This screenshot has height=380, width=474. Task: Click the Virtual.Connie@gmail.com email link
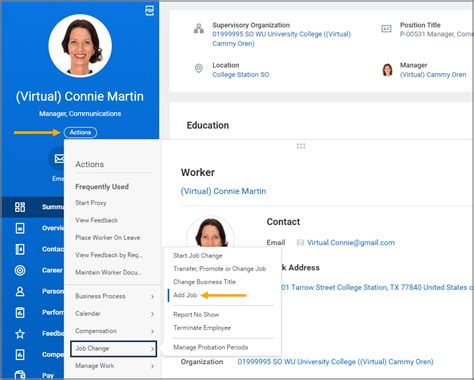pos(351,243)
